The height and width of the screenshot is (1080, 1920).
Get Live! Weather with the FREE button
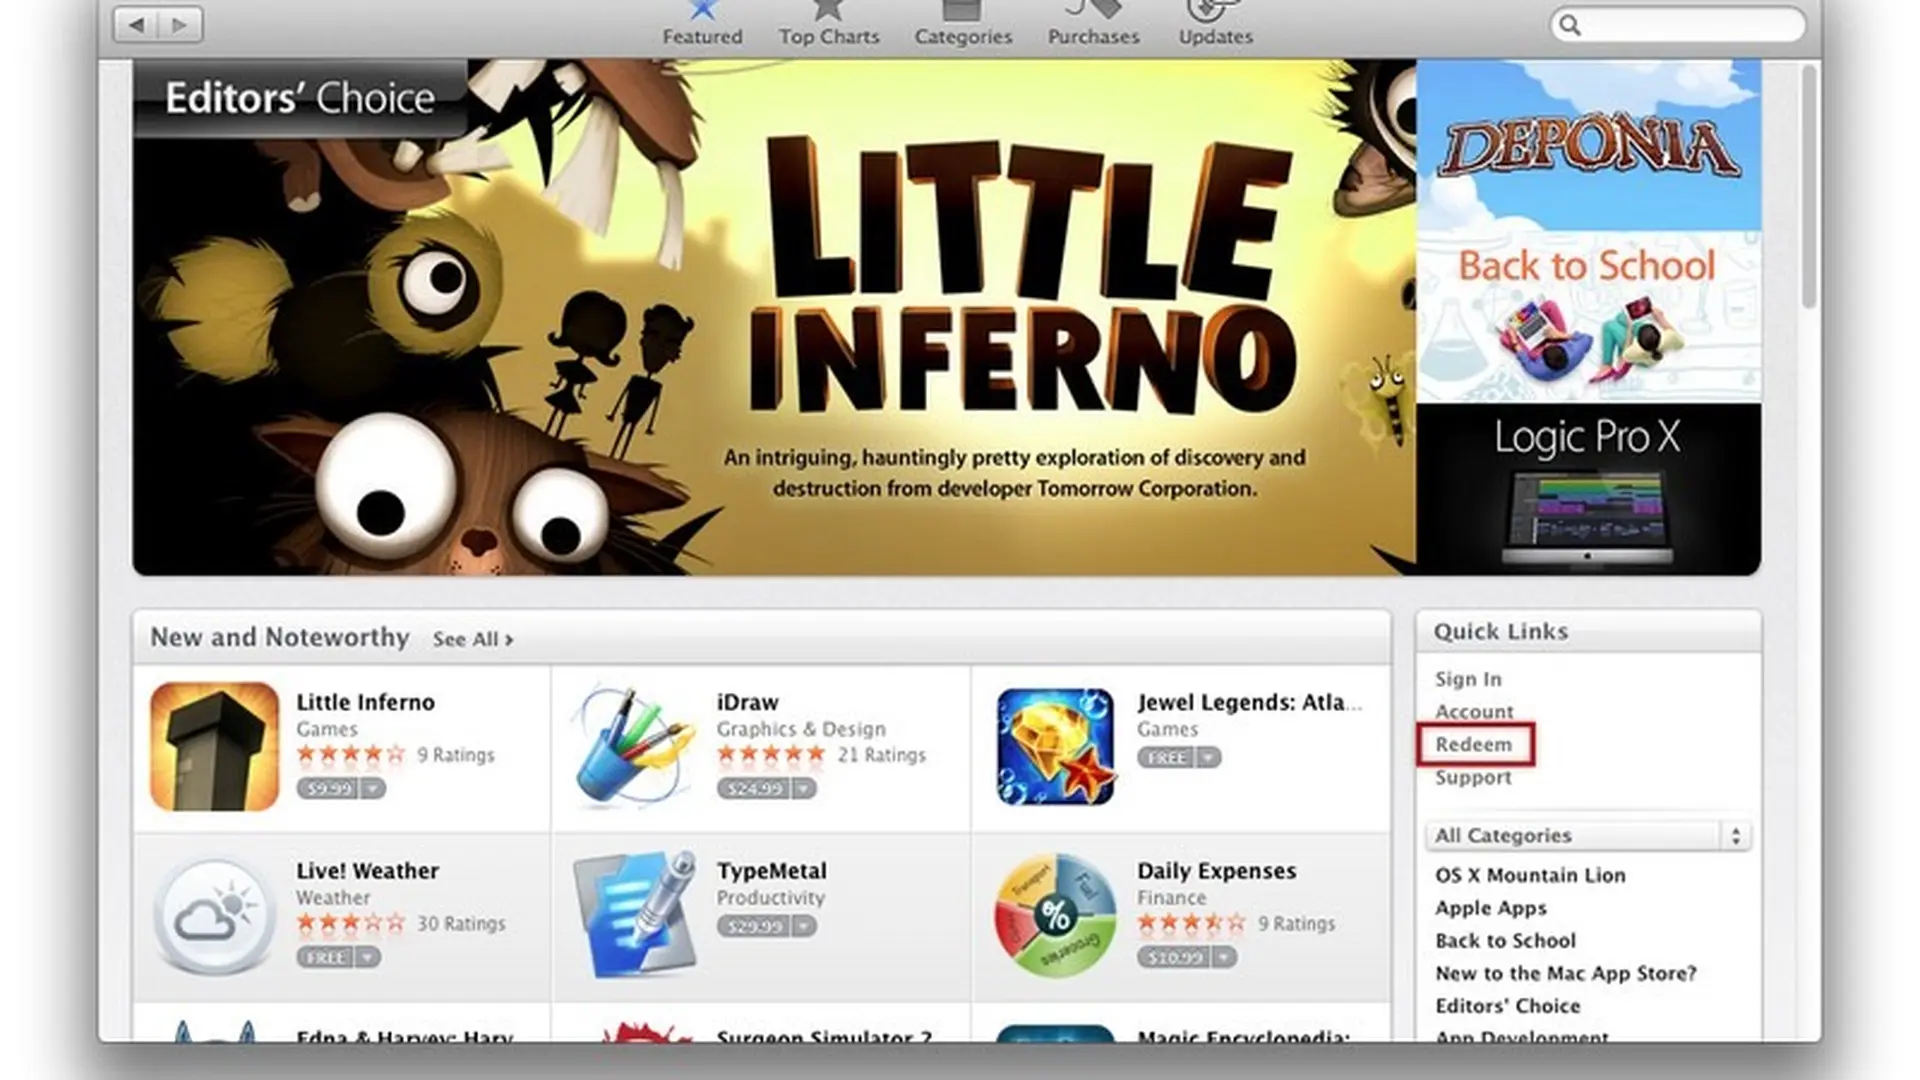(x=325, y=958)
